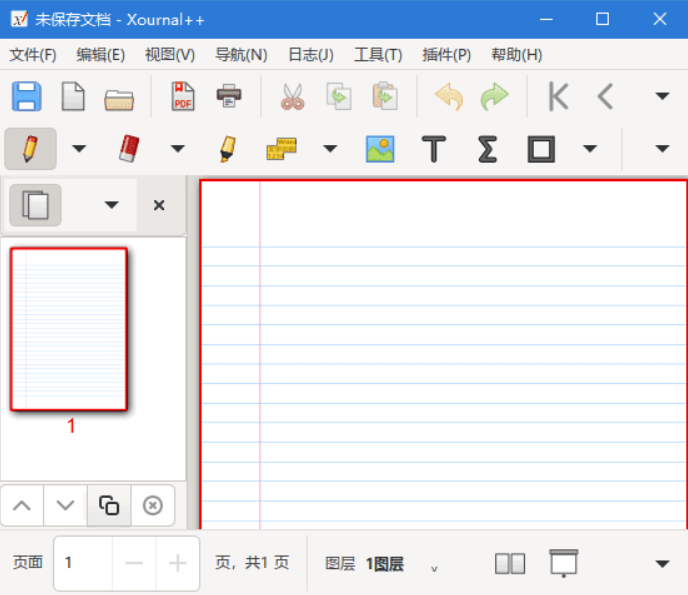Open the 工具(T) menu

pos(378,55)
